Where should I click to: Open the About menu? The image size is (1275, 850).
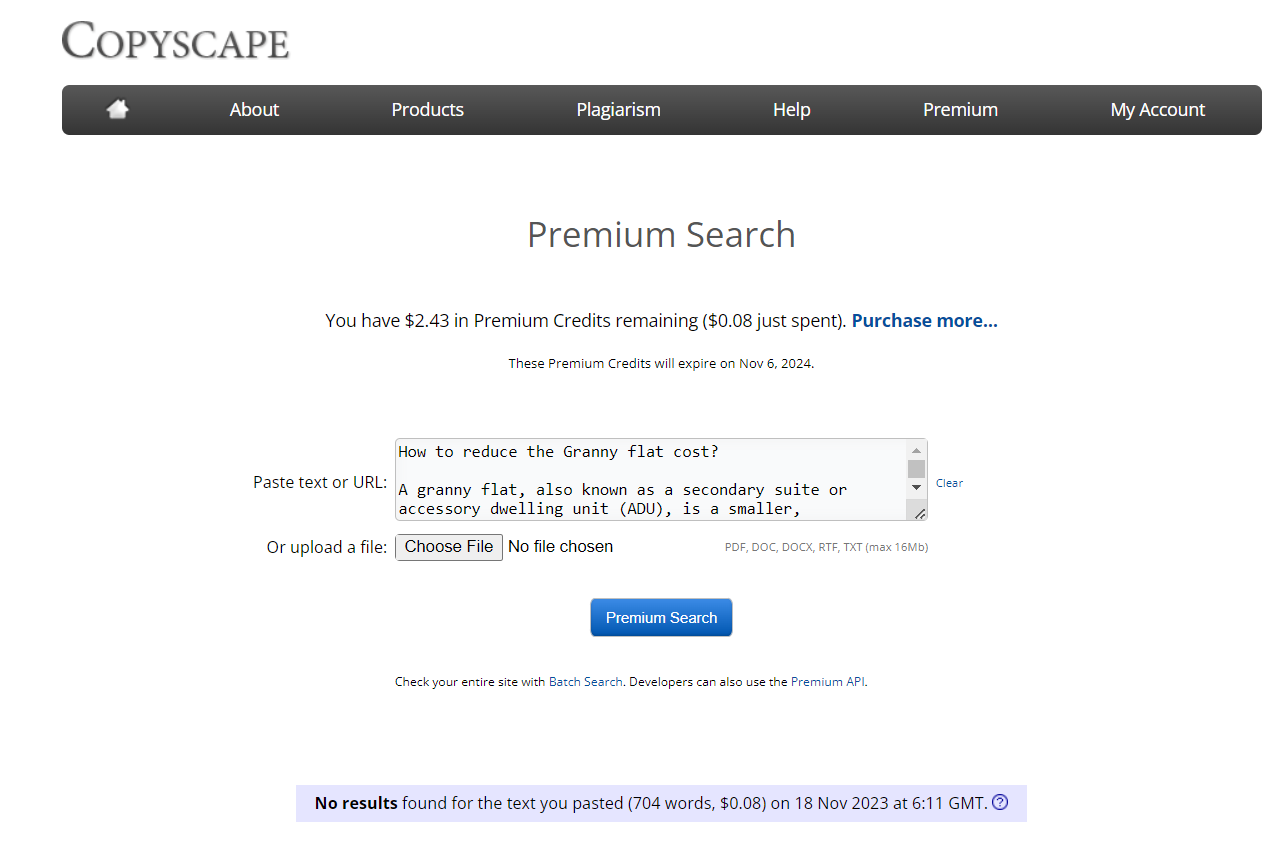pos(254,110)
